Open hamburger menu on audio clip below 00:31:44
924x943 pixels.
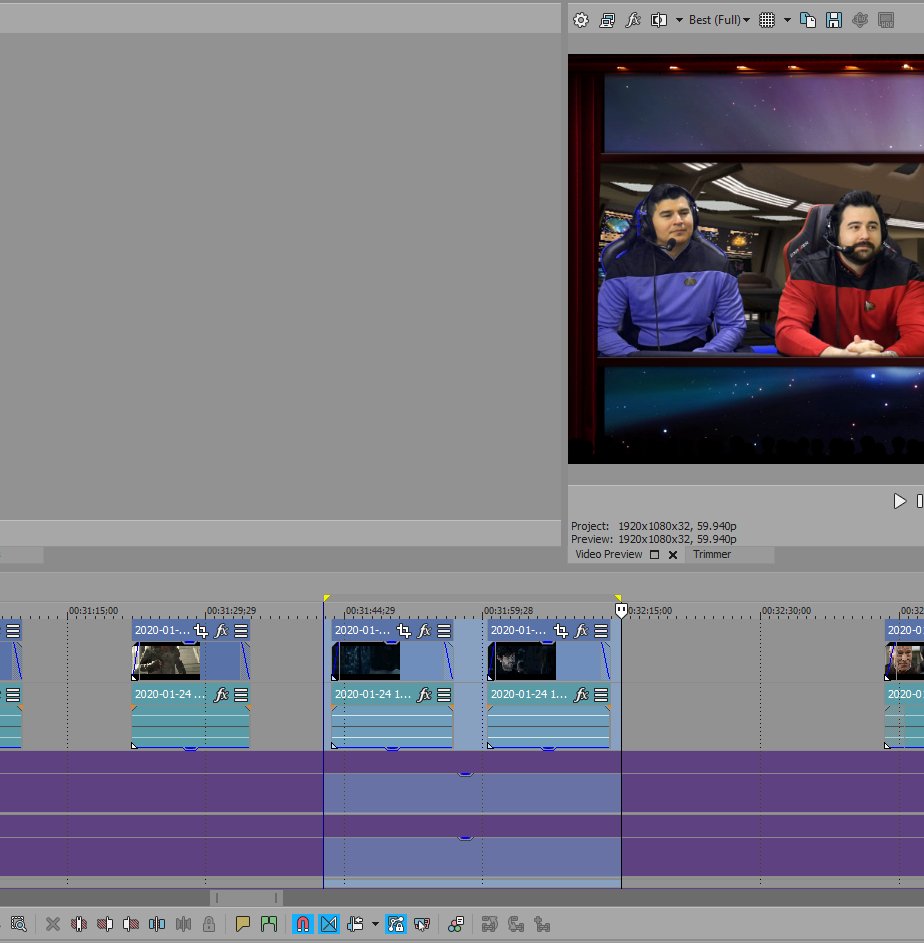(x=444, y=695)
